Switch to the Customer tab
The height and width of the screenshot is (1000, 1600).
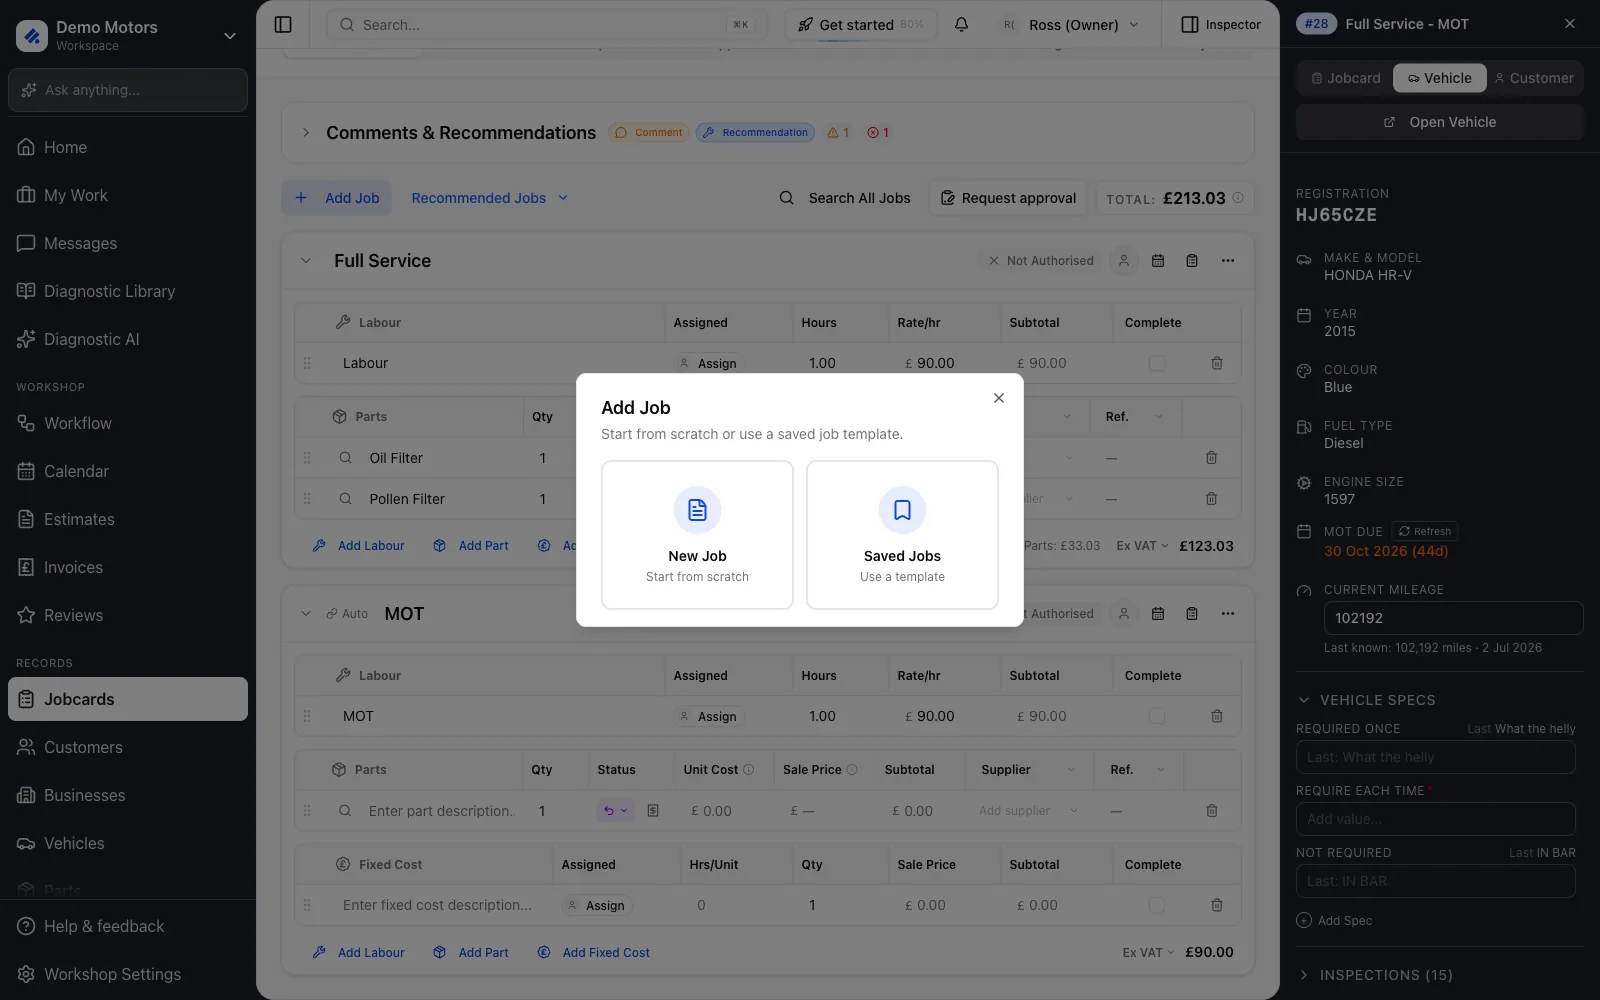click(x=1534, y=78)
